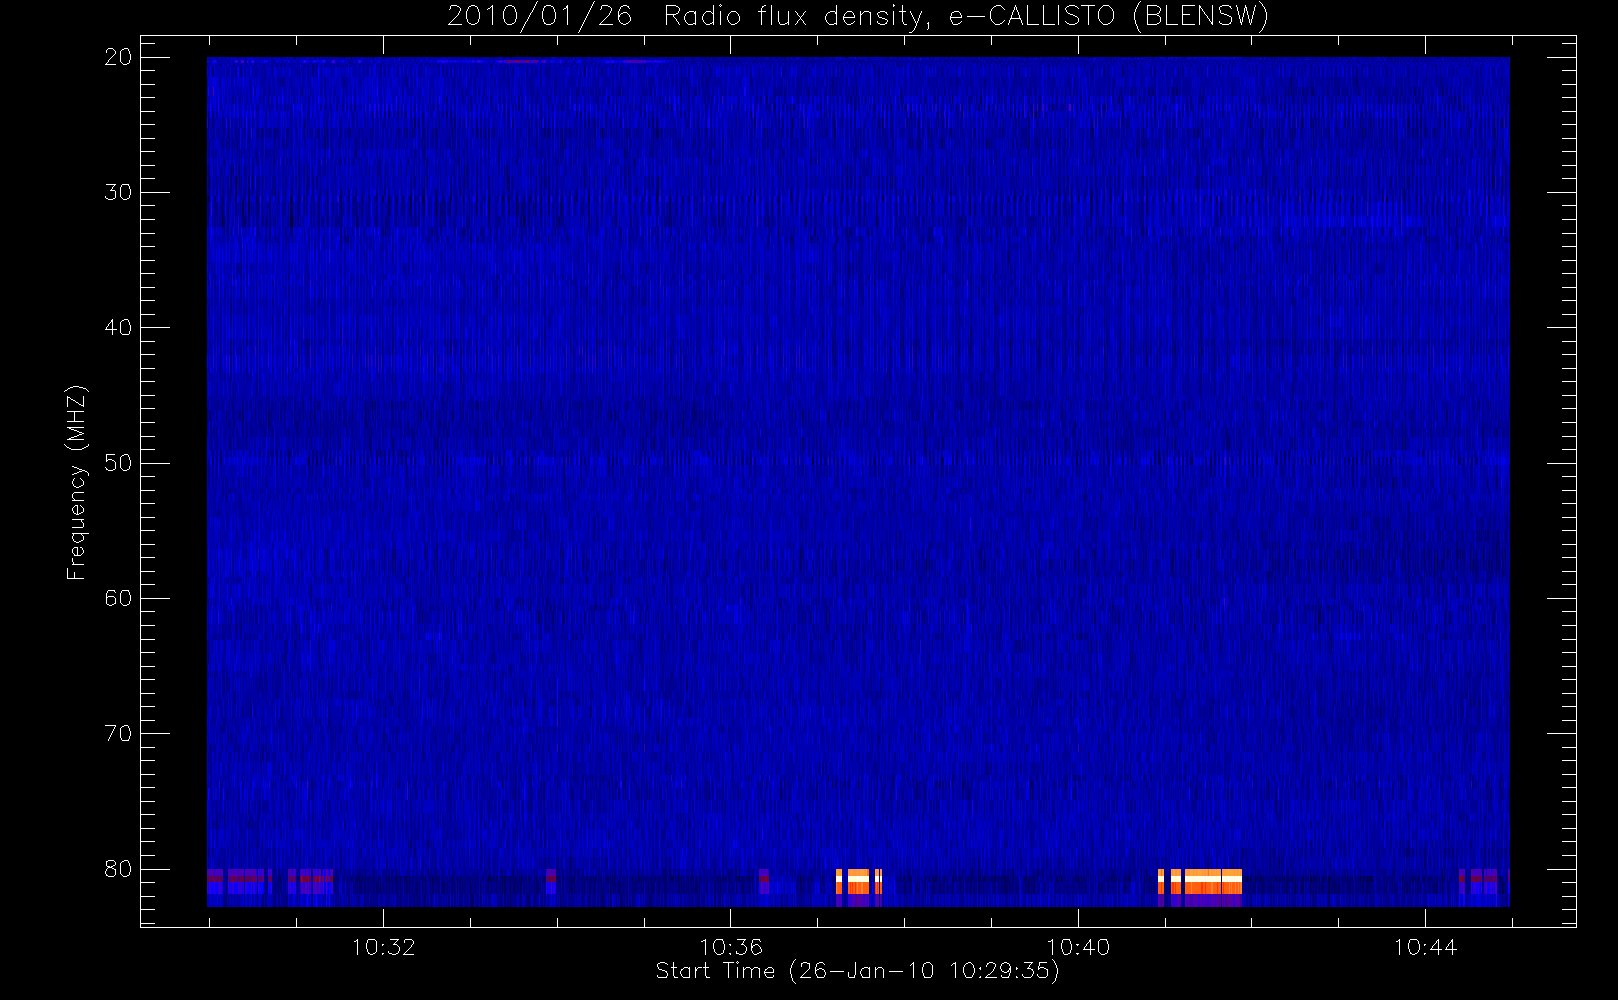The height and width of the screenshot is (1000, 1618).
Task: Click the Frequency (MHZ) axis label
Action: 76,483
